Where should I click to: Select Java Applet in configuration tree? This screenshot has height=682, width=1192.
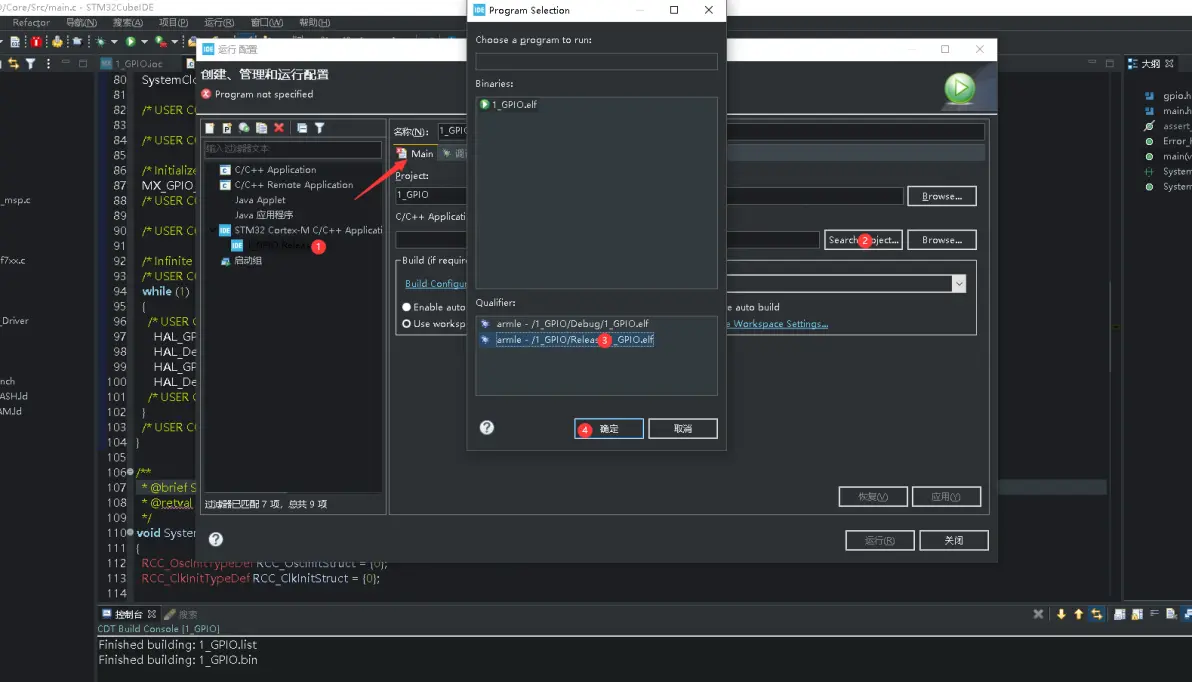click(260, 200)
